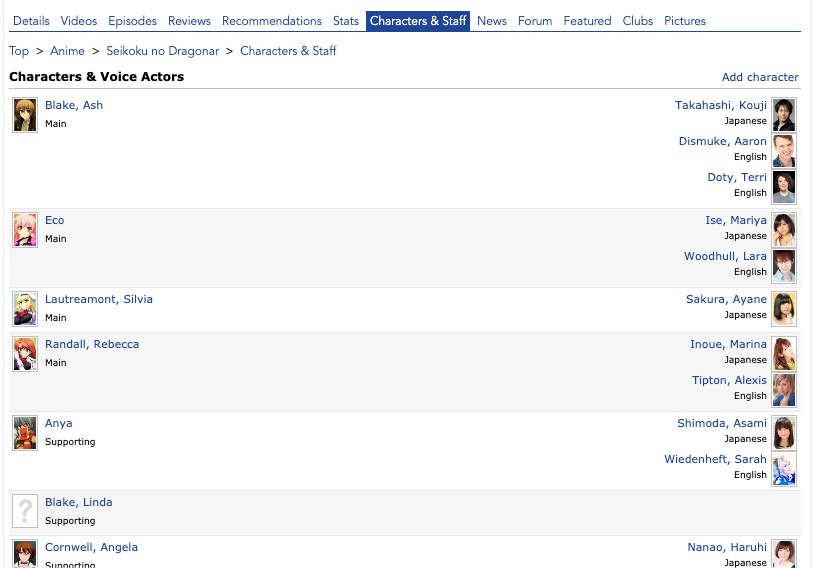Screen dimensions: 818x568
Task: Open Sakura, Ayane's profile link
Action: (x=726, y=299)
